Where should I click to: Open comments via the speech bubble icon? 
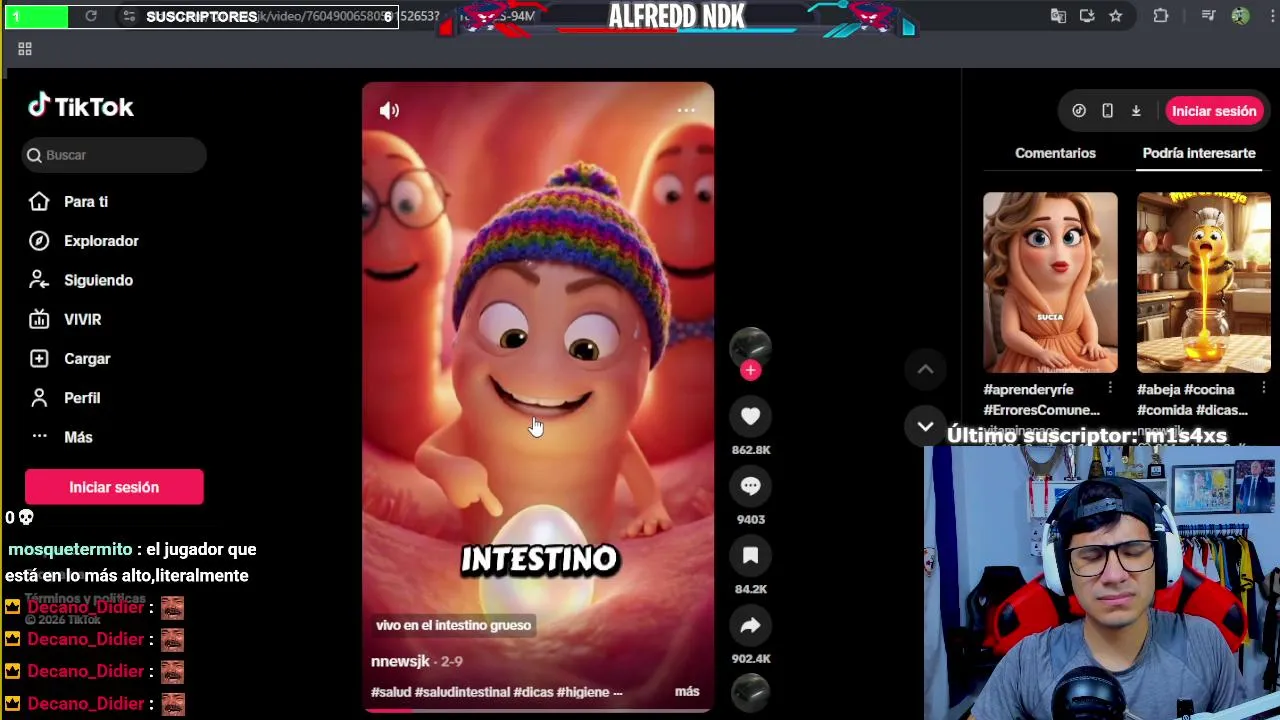[750, 486]
